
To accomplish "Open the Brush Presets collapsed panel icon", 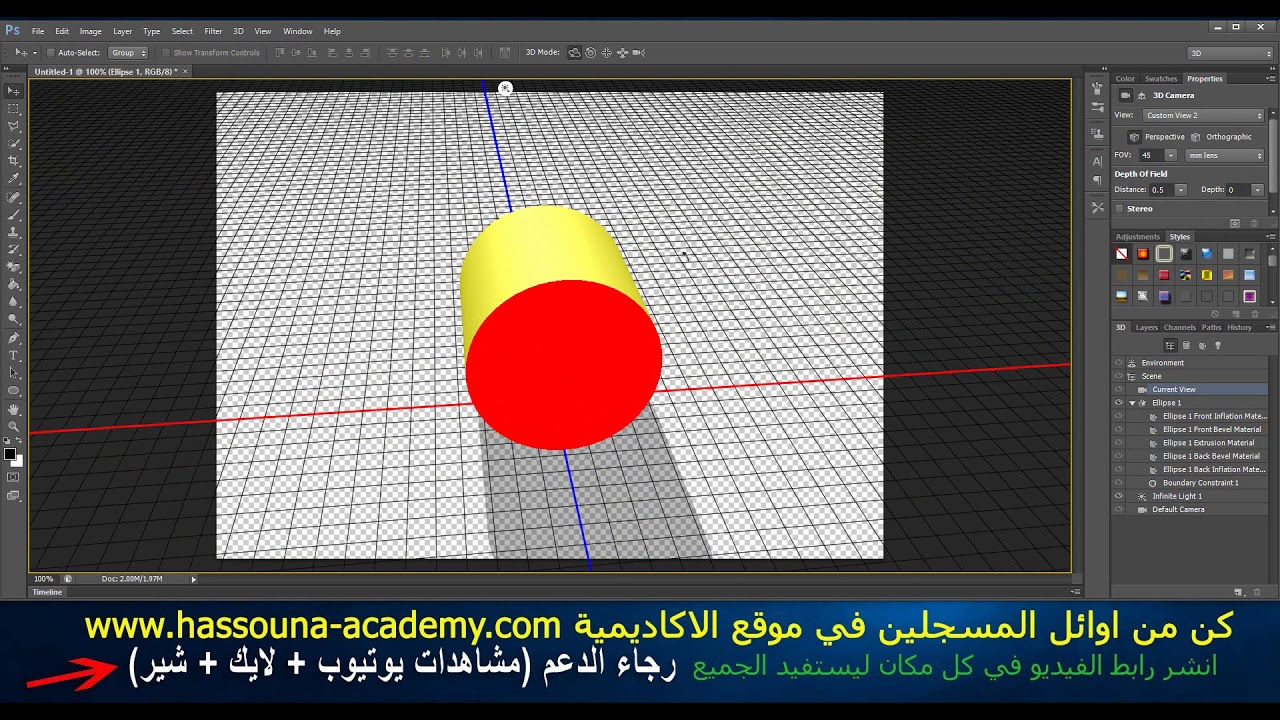I will click(x=1097, y=105).
